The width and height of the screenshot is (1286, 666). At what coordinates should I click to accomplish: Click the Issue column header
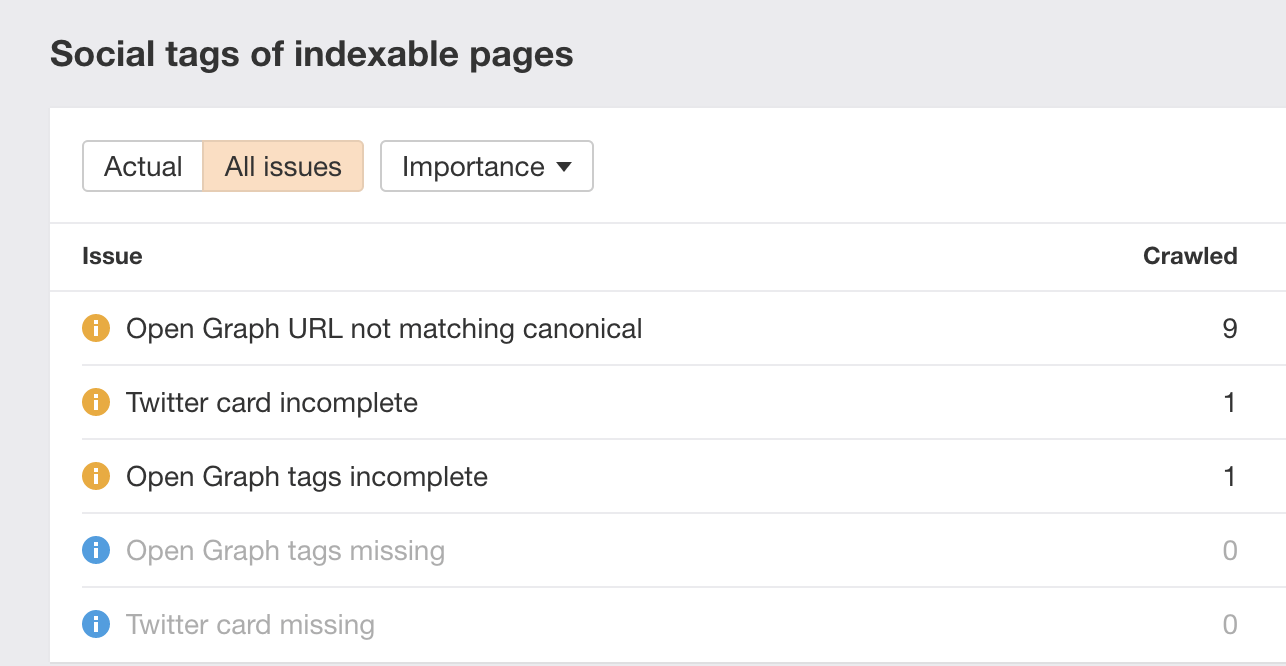[x=112, y=256]
